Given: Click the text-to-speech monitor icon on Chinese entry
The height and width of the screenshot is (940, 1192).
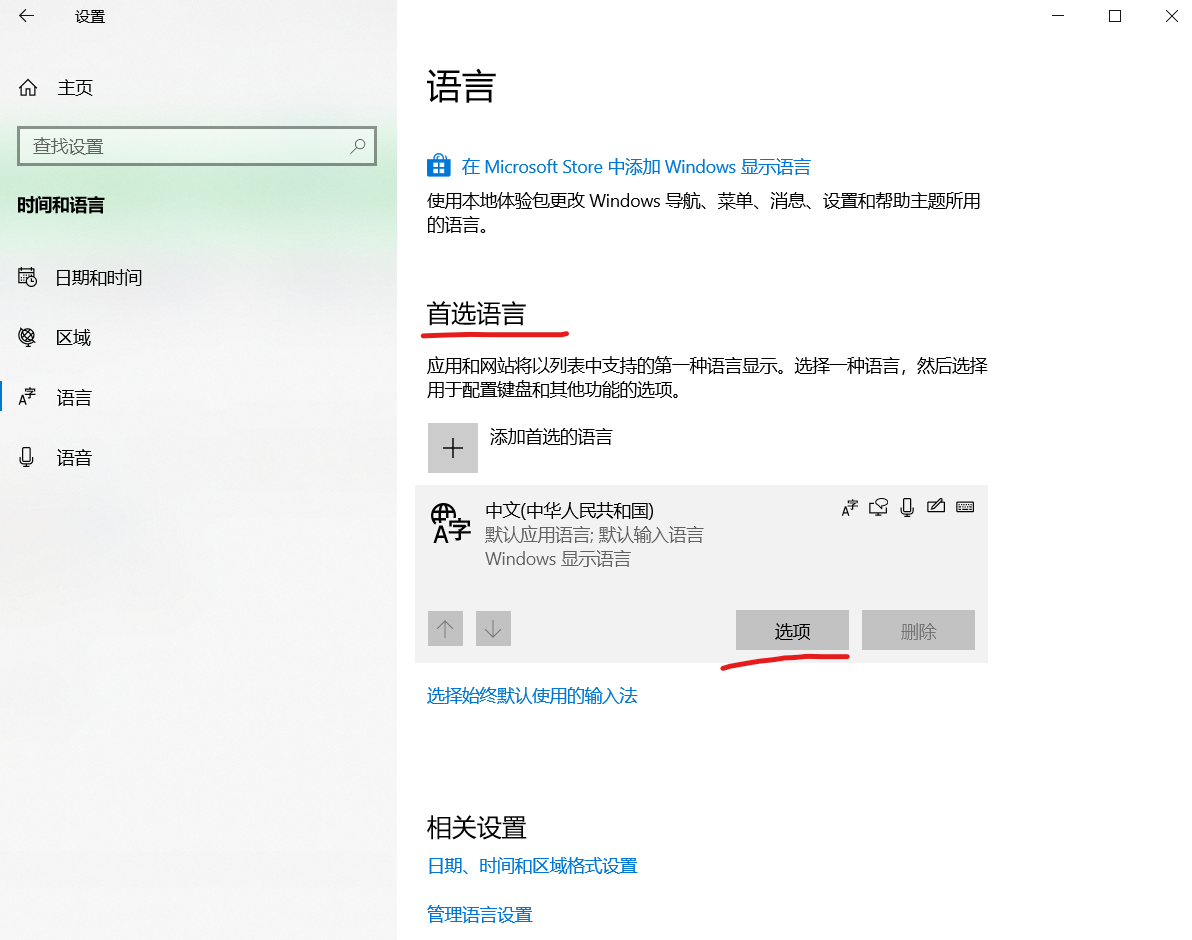Looking at the screenshot, I should pyautogui.click(x=878, y=507).
